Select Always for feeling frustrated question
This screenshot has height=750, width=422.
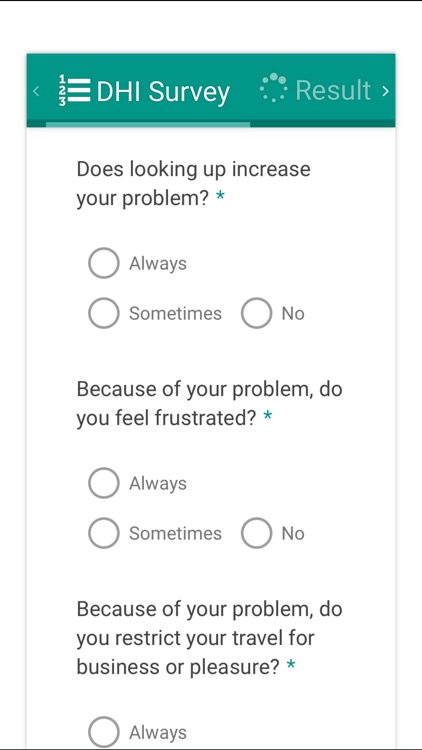tap(103, 483)
